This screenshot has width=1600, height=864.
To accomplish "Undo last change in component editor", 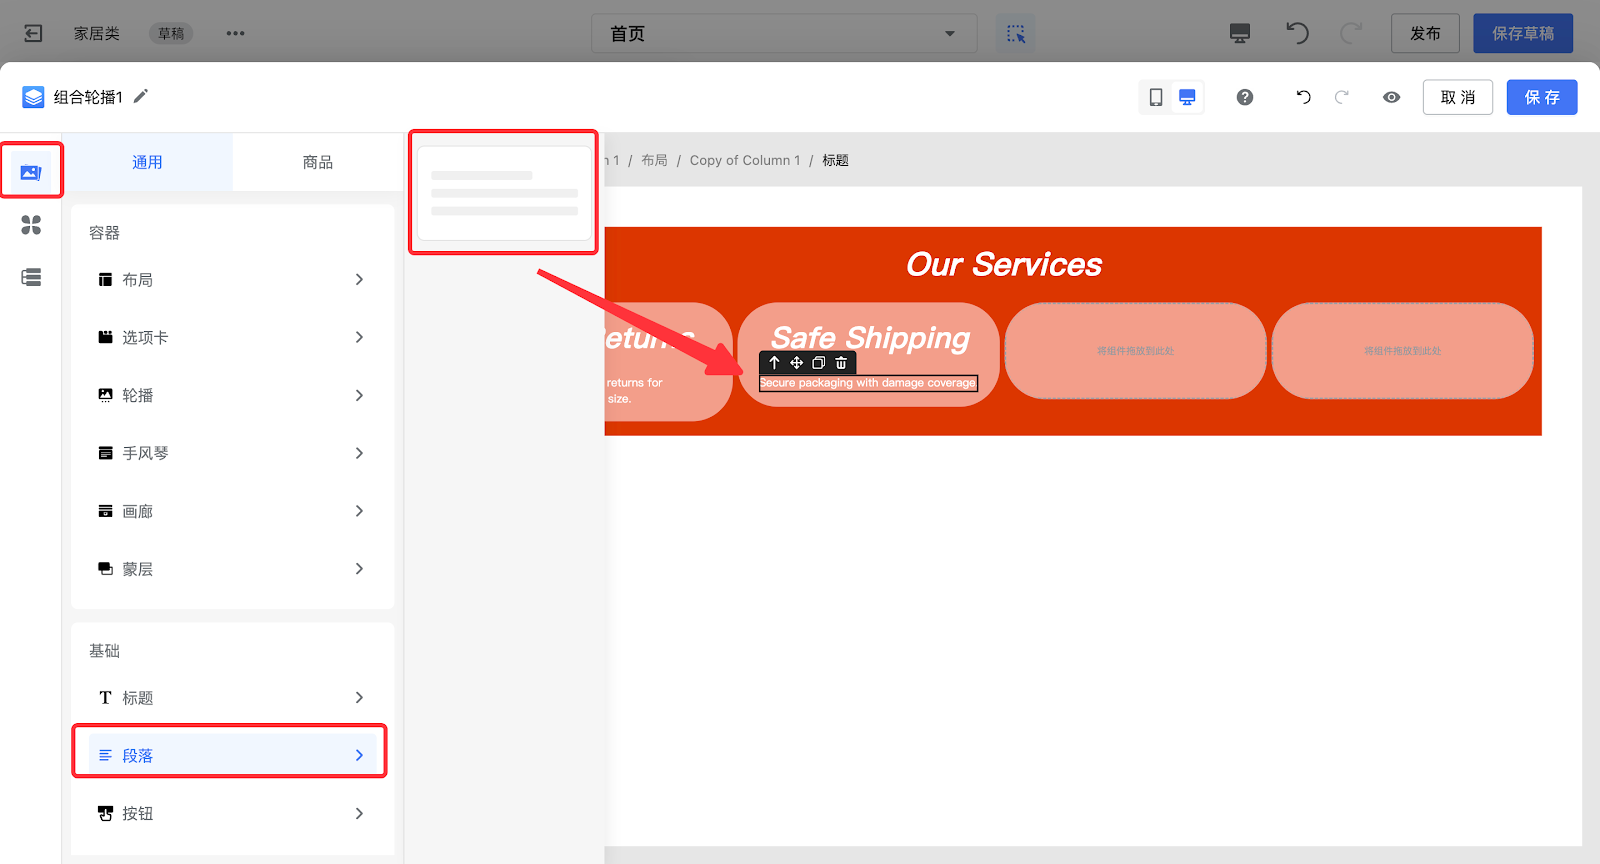I will pos(1303,97).
